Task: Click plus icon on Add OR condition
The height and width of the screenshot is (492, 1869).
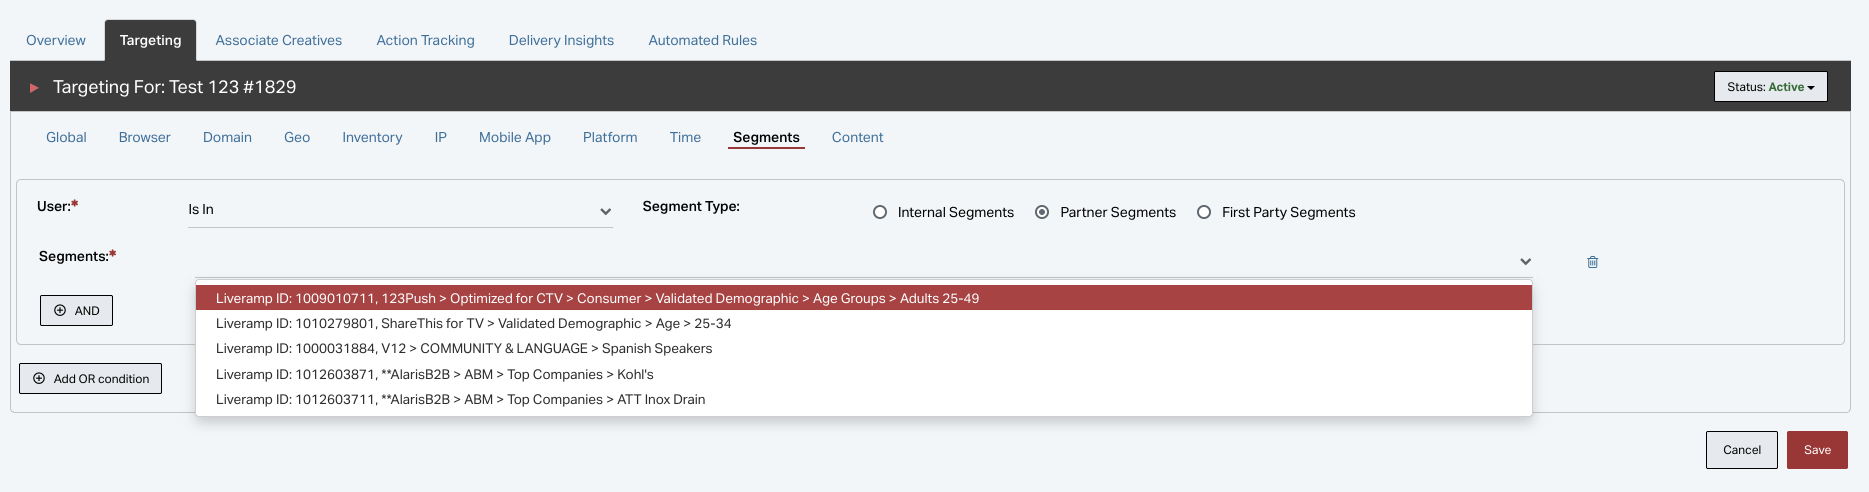Action: click(x=39, y=379)
